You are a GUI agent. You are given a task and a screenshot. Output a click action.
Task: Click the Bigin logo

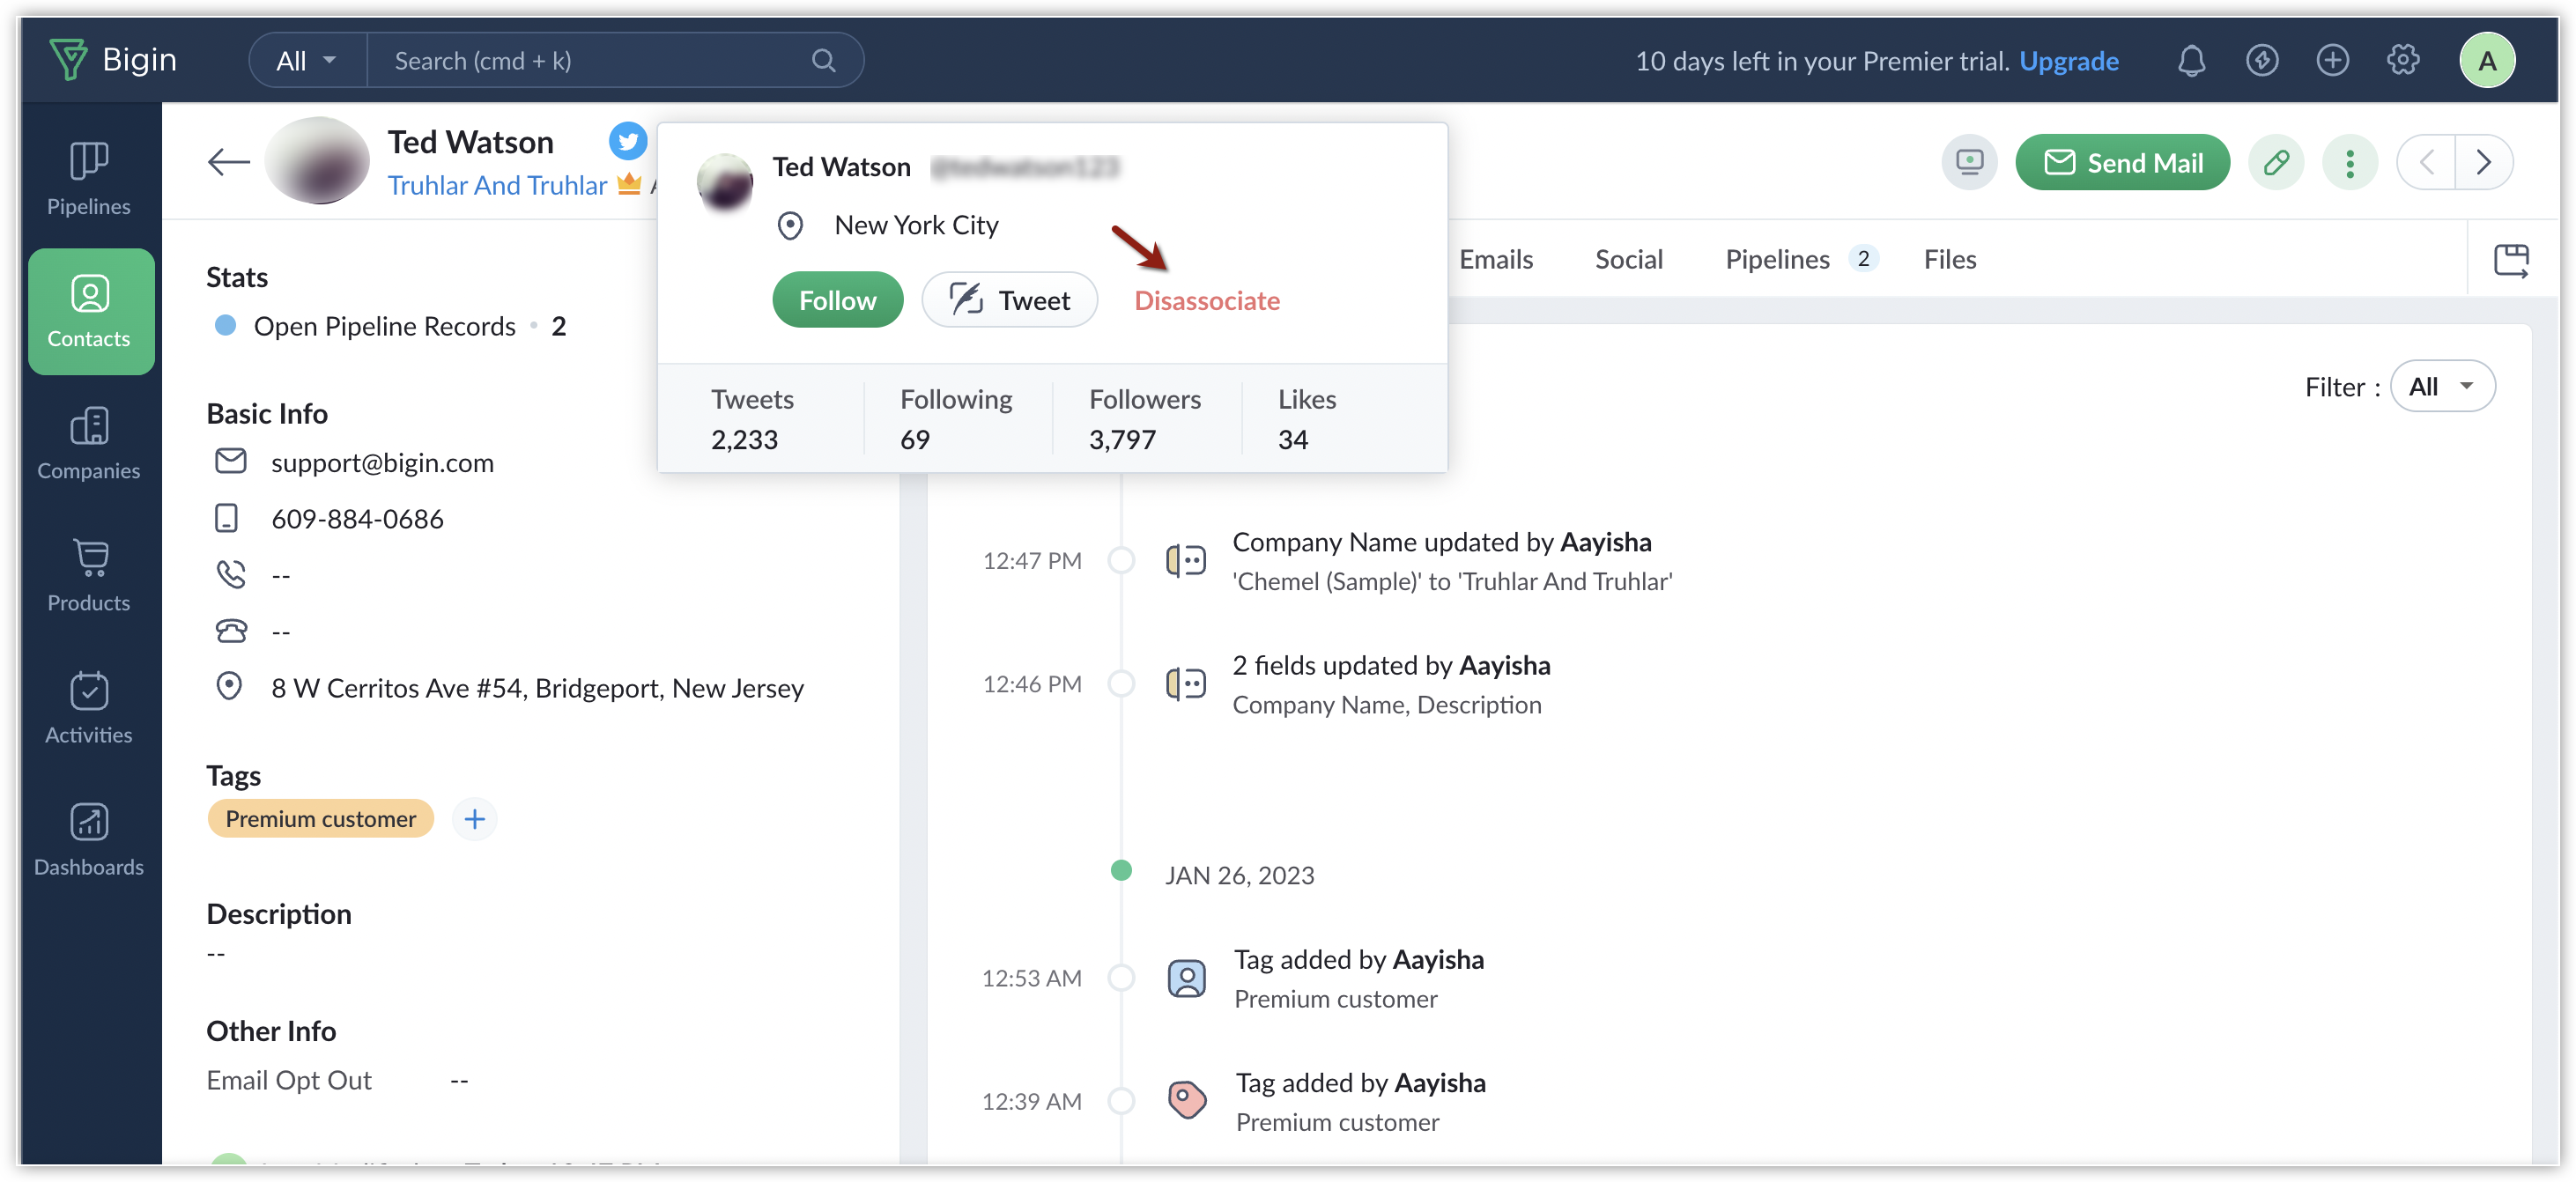113,60
